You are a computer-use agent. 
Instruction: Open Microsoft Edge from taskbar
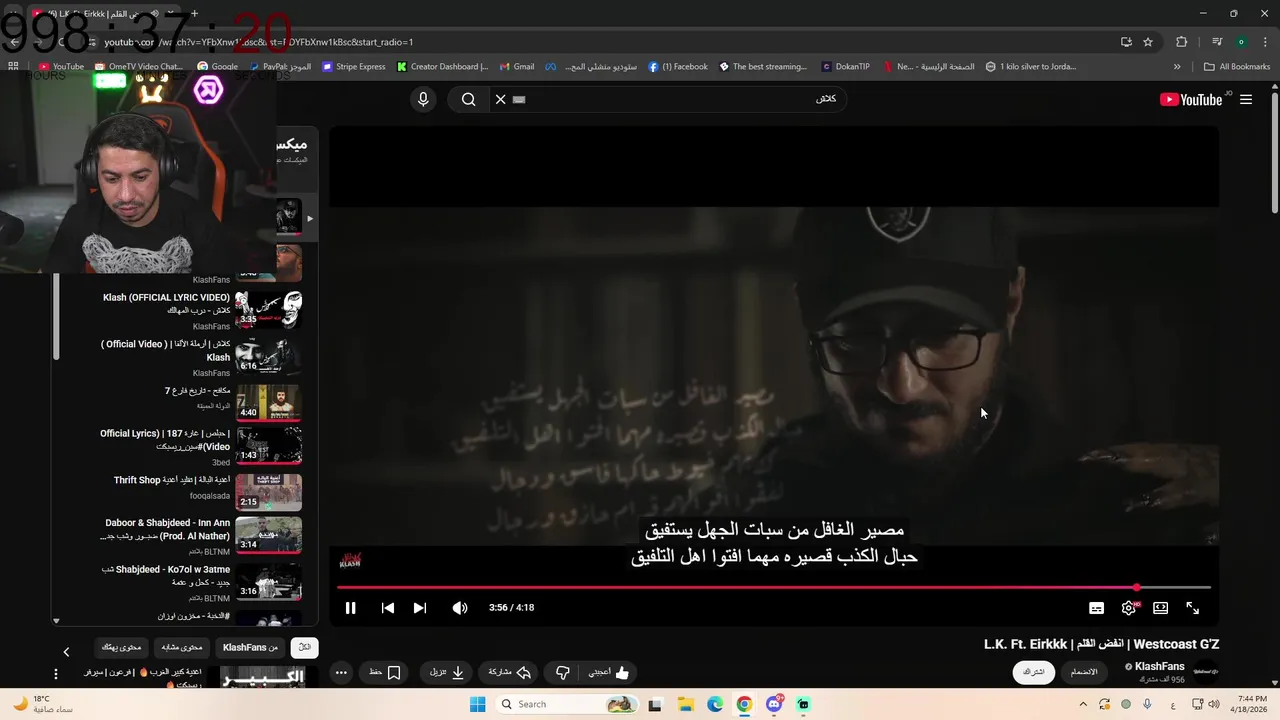[715, 704]
